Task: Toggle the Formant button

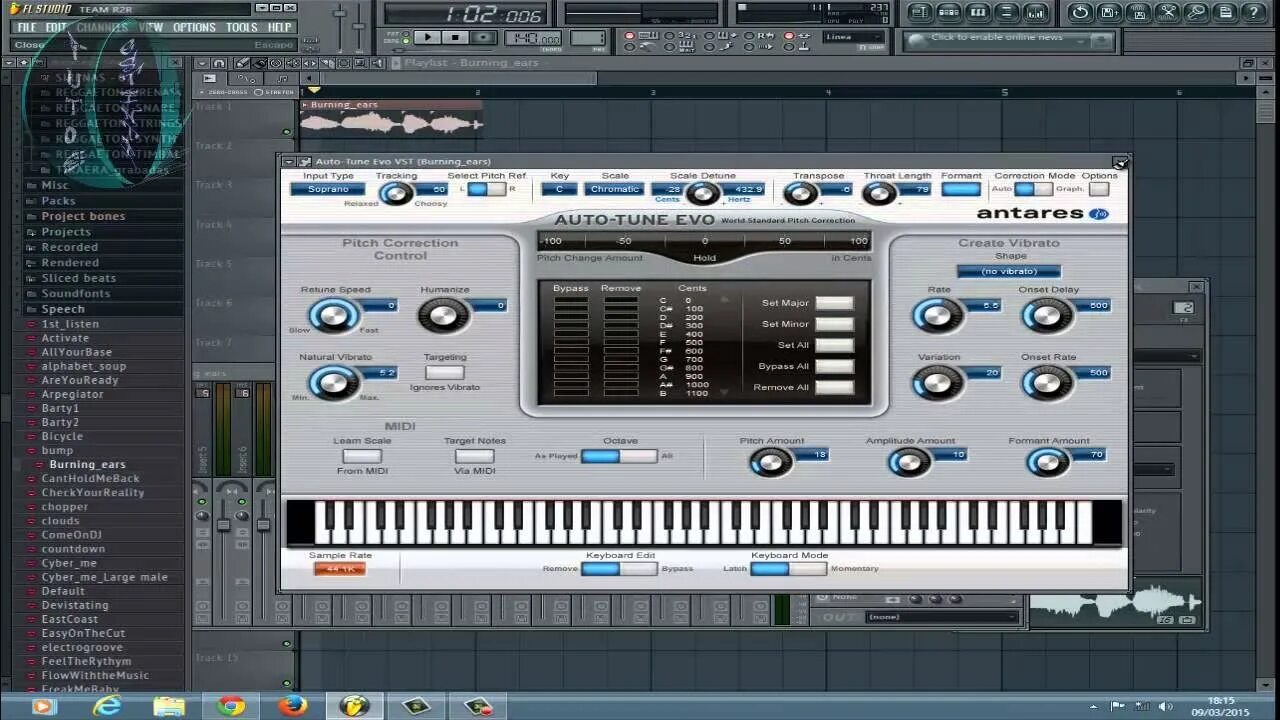Action: [961, 189]
